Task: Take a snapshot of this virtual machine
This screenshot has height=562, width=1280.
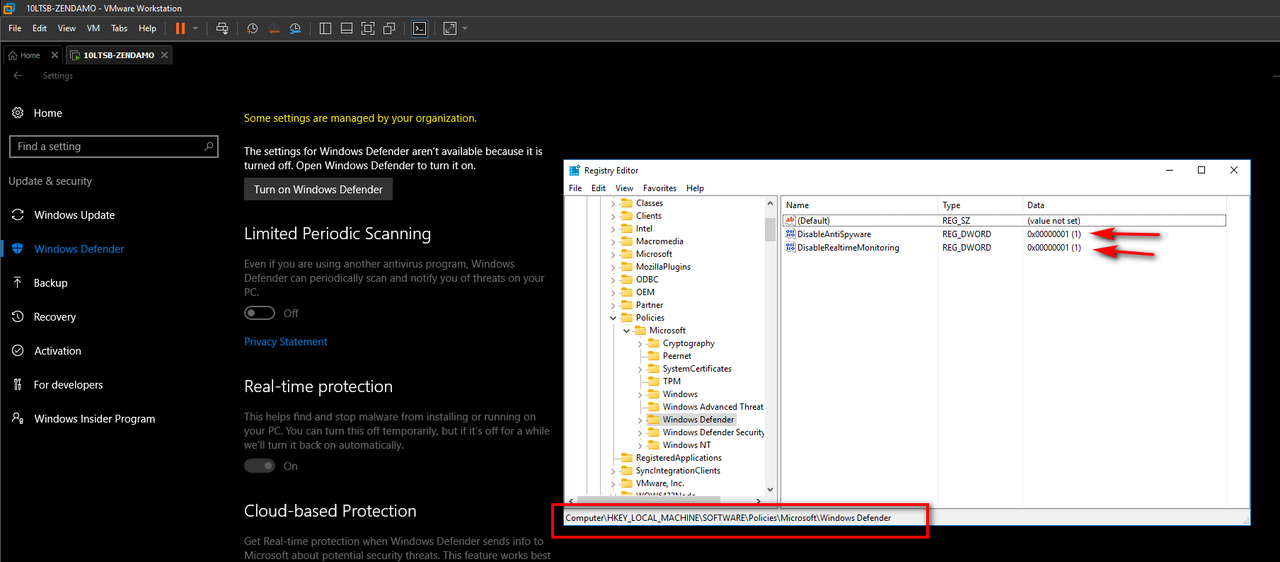Action: pyautogui.click(x=252, y=28)
